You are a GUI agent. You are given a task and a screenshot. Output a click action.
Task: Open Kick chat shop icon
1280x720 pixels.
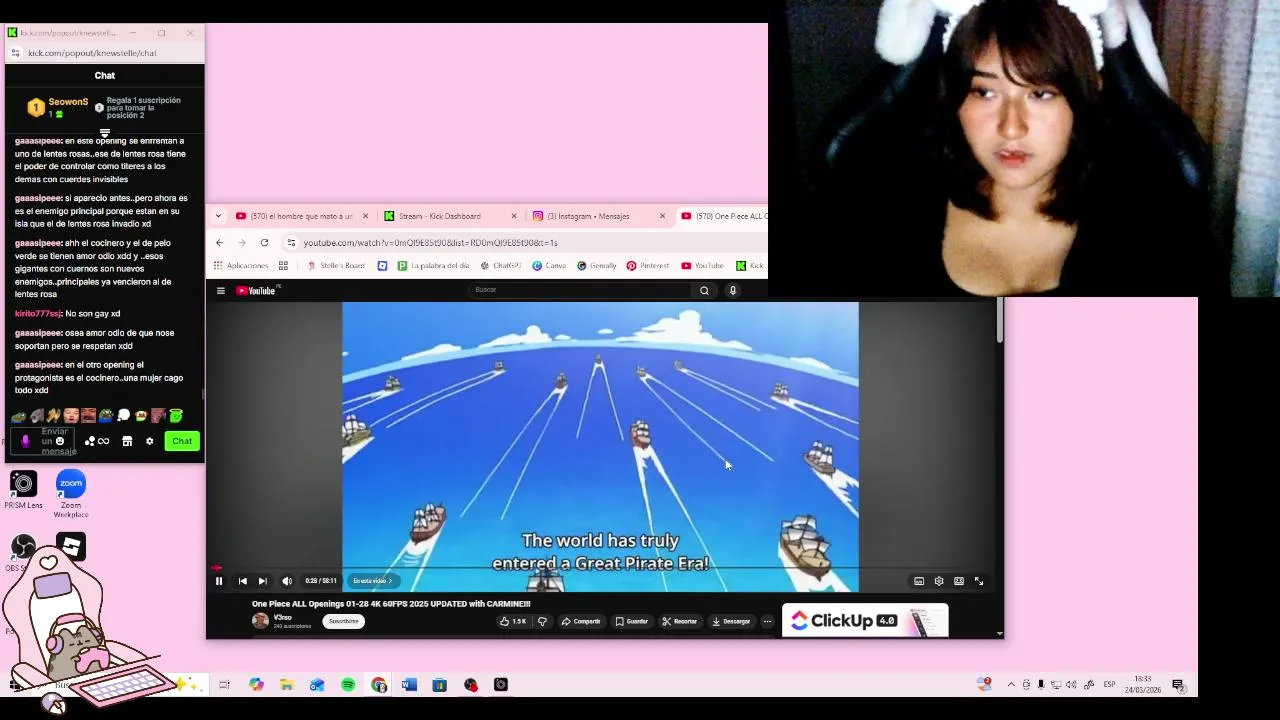pyautogui.click(x=127, y=441)
